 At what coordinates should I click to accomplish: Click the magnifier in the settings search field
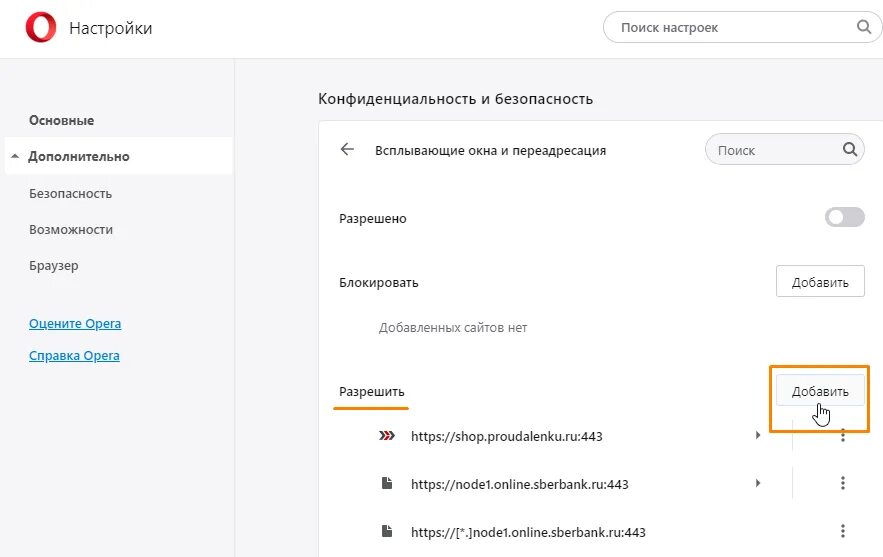864,28
